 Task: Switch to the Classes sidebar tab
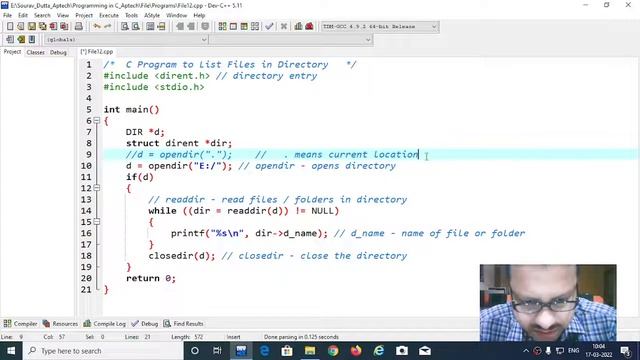point(36,52)
